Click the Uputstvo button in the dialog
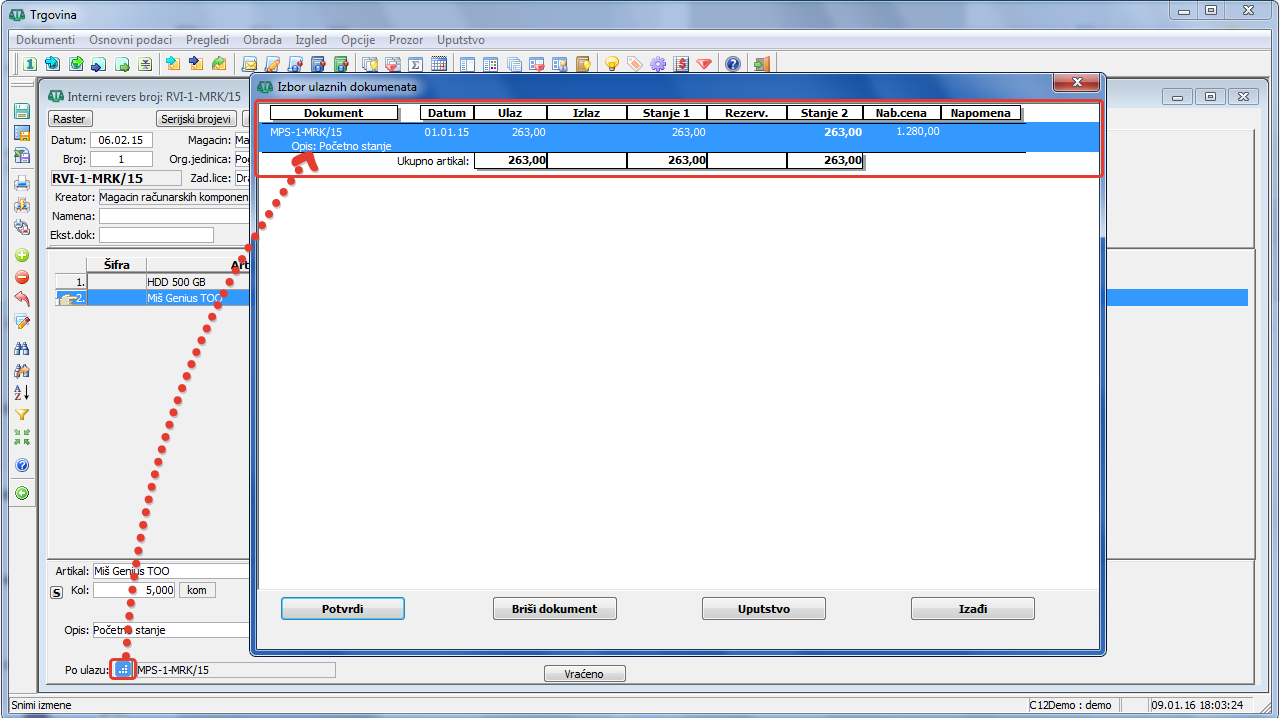 pos(764,609)
